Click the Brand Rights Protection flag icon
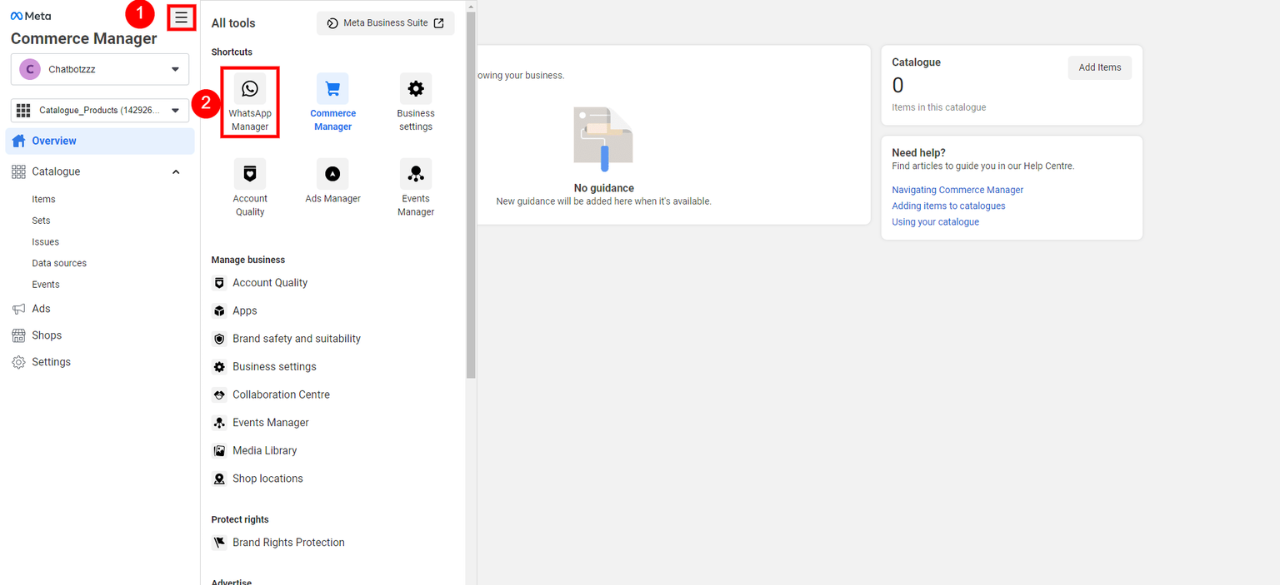Screen dimensions: 1280x585 (x=220, y=543)
